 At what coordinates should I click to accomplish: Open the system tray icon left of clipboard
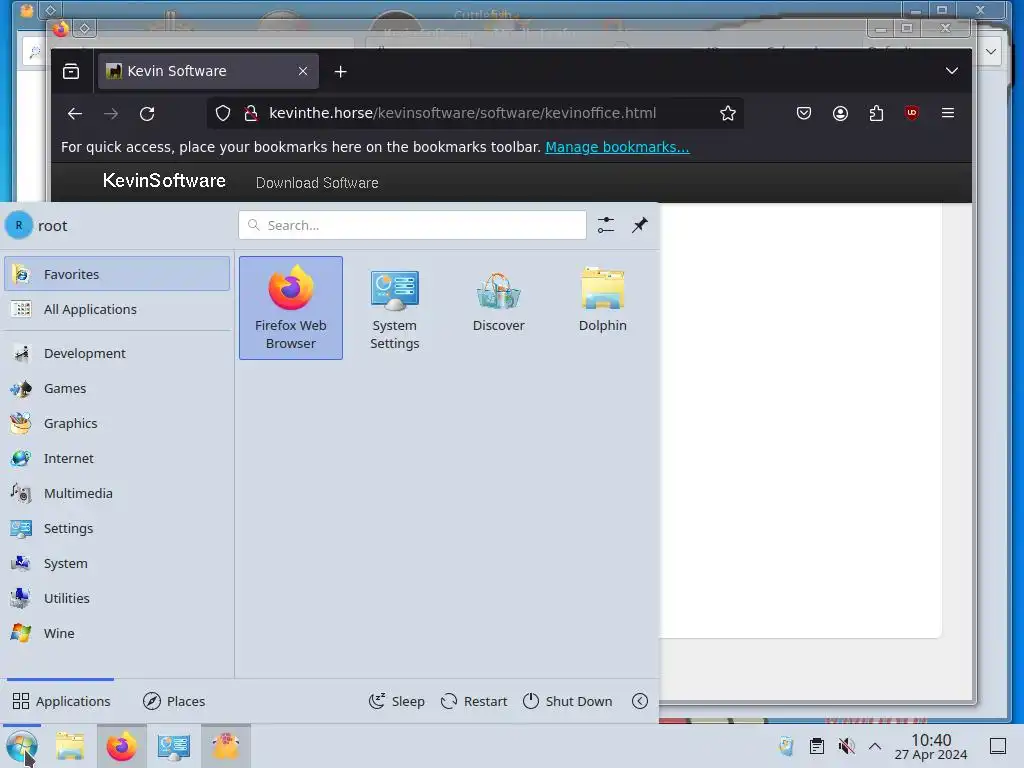[x=786, y=746]
